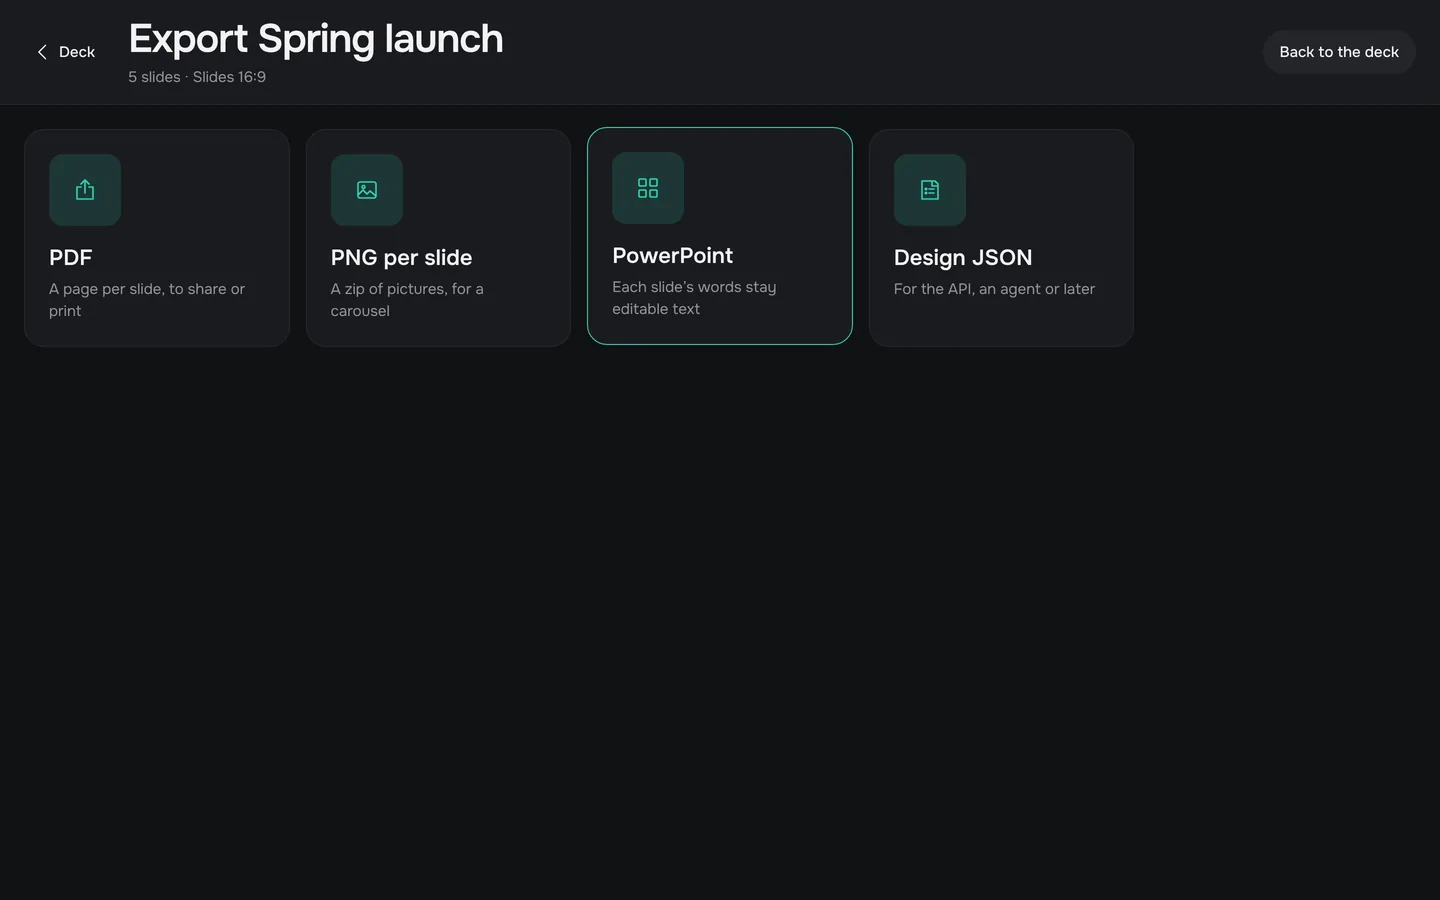
Task: Go back via the Deck link
Action: coord(66,52)
